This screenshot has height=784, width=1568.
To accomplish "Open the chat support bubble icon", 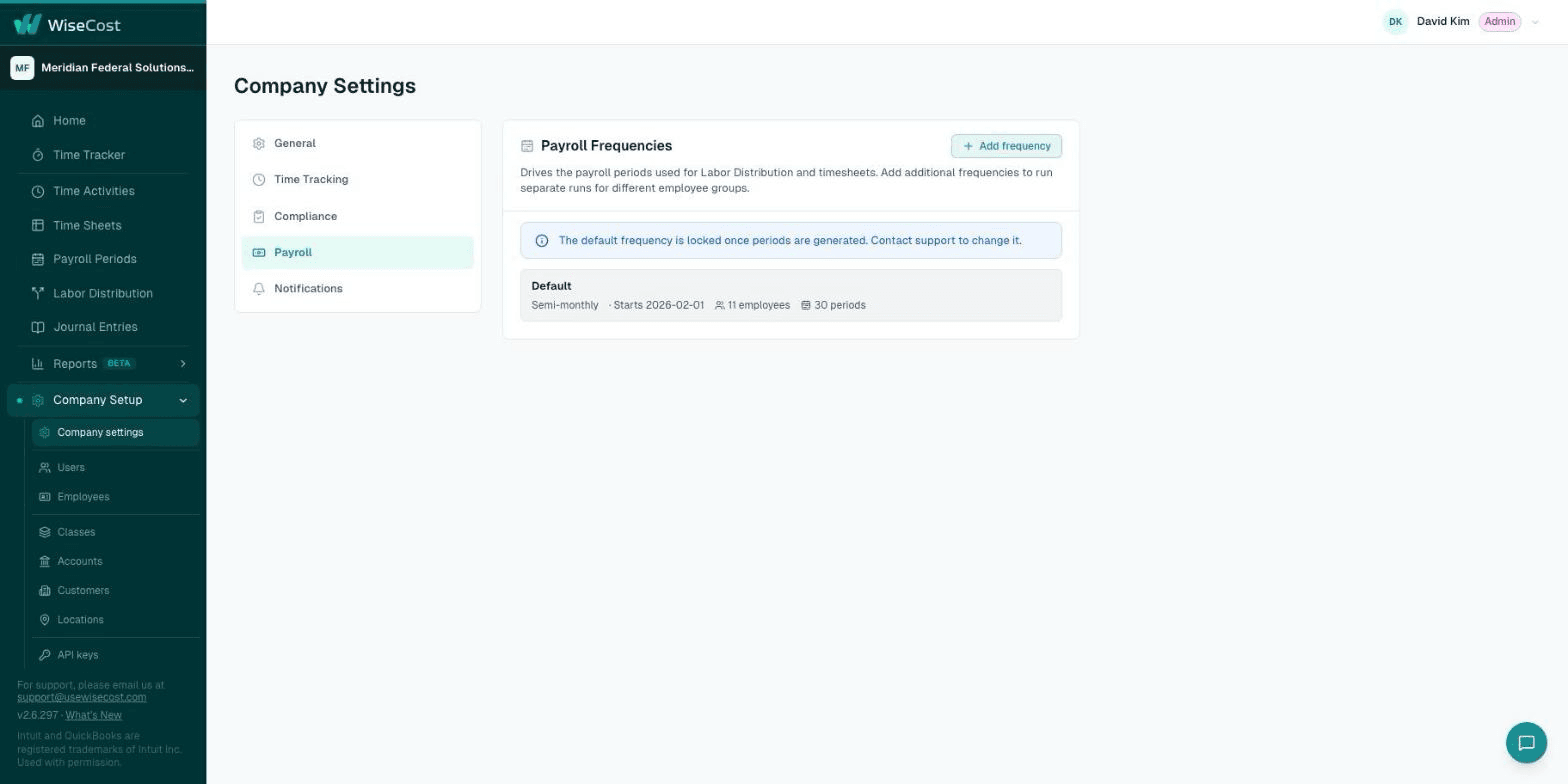I will click(x=1526, y=743).
